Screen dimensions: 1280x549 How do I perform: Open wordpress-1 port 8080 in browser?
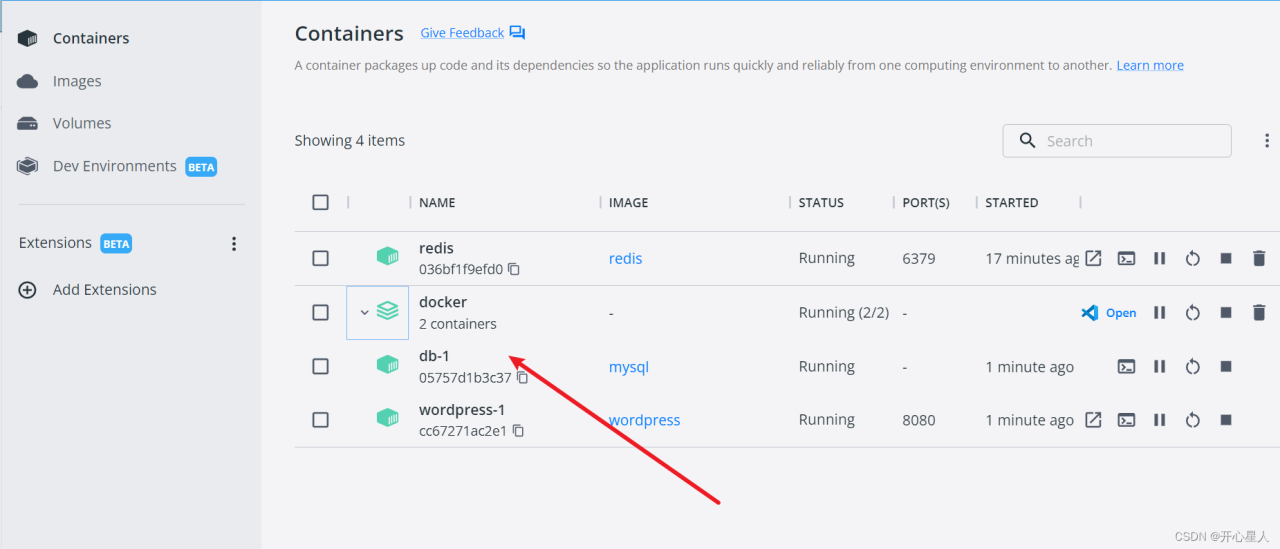coord(1093,420)
